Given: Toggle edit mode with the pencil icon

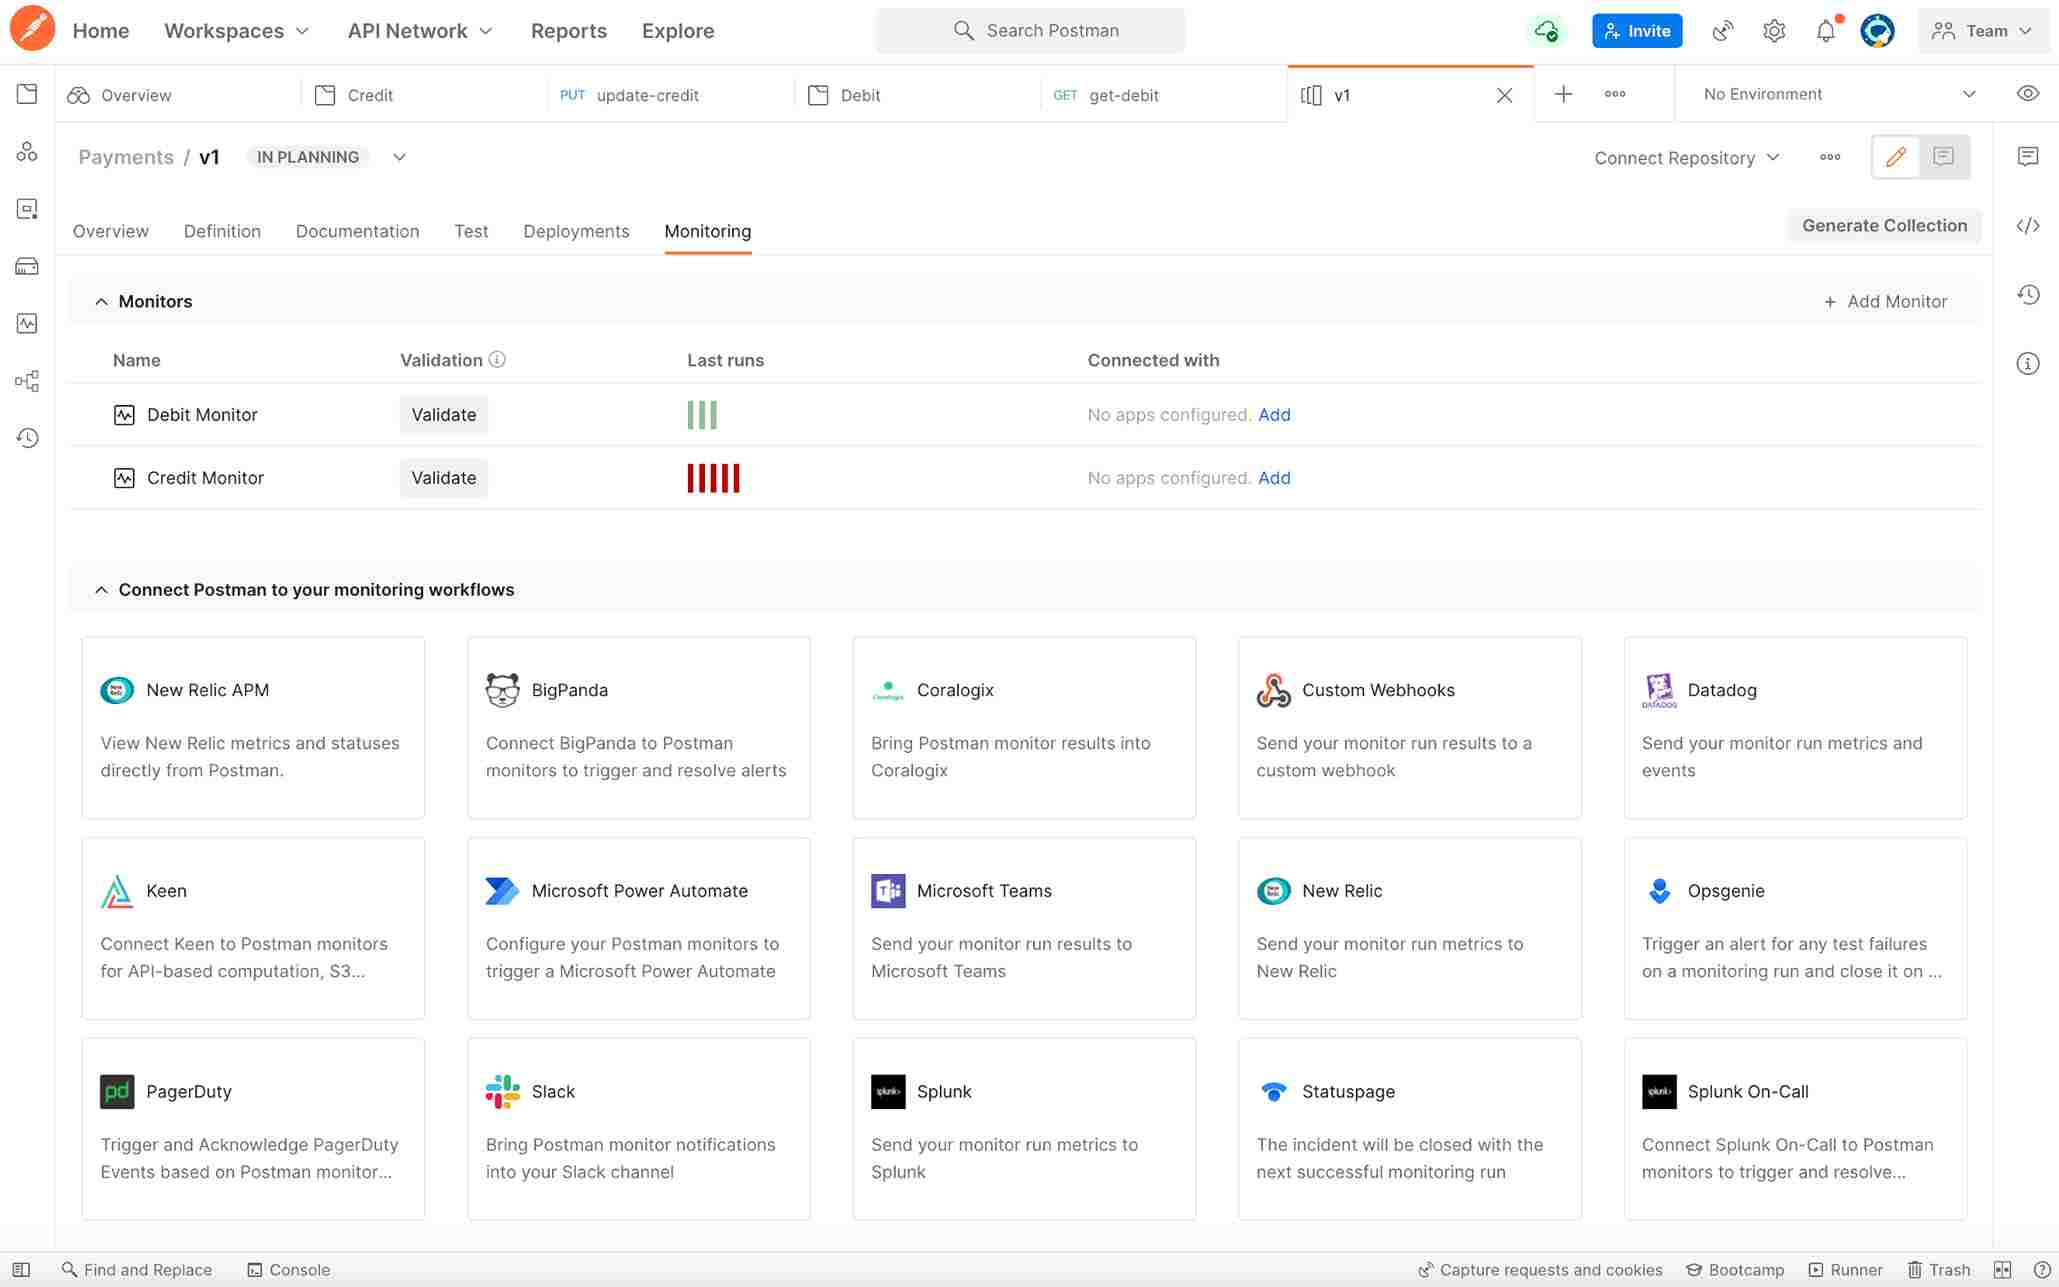Looking at the screenshot, I should tap(1895, 157).
